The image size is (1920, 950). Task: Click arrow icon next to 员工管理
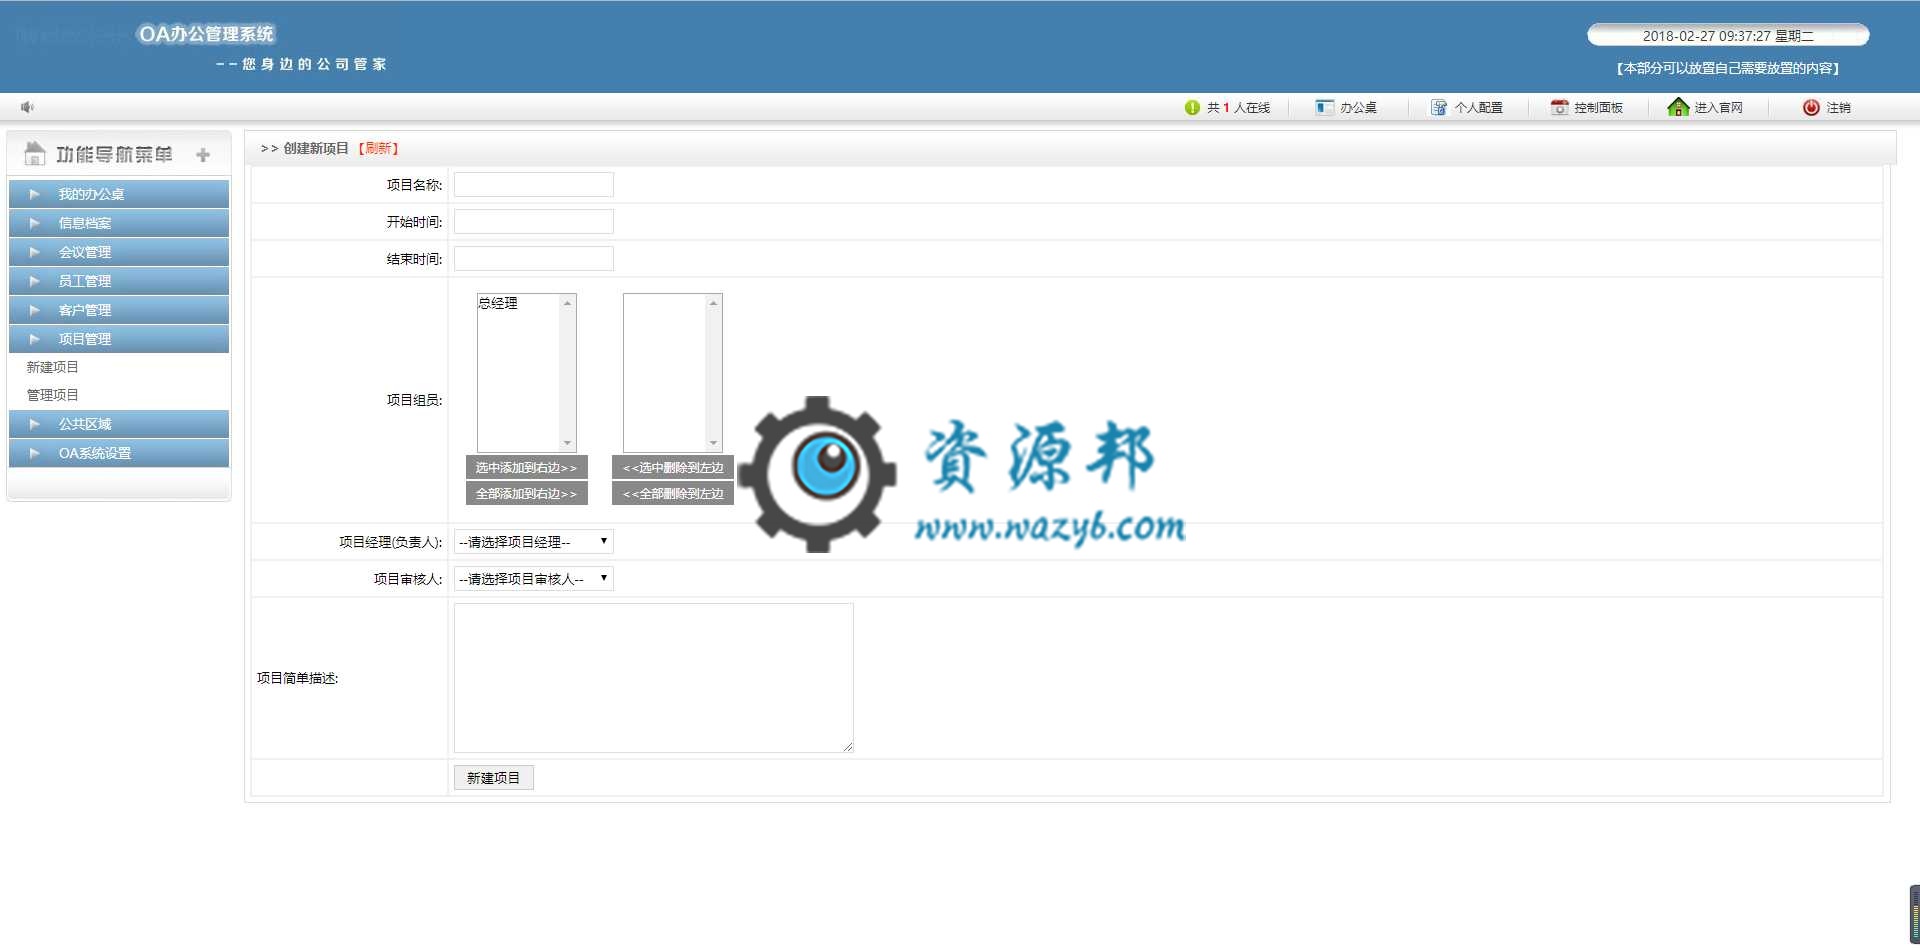(x=35, y=281)
